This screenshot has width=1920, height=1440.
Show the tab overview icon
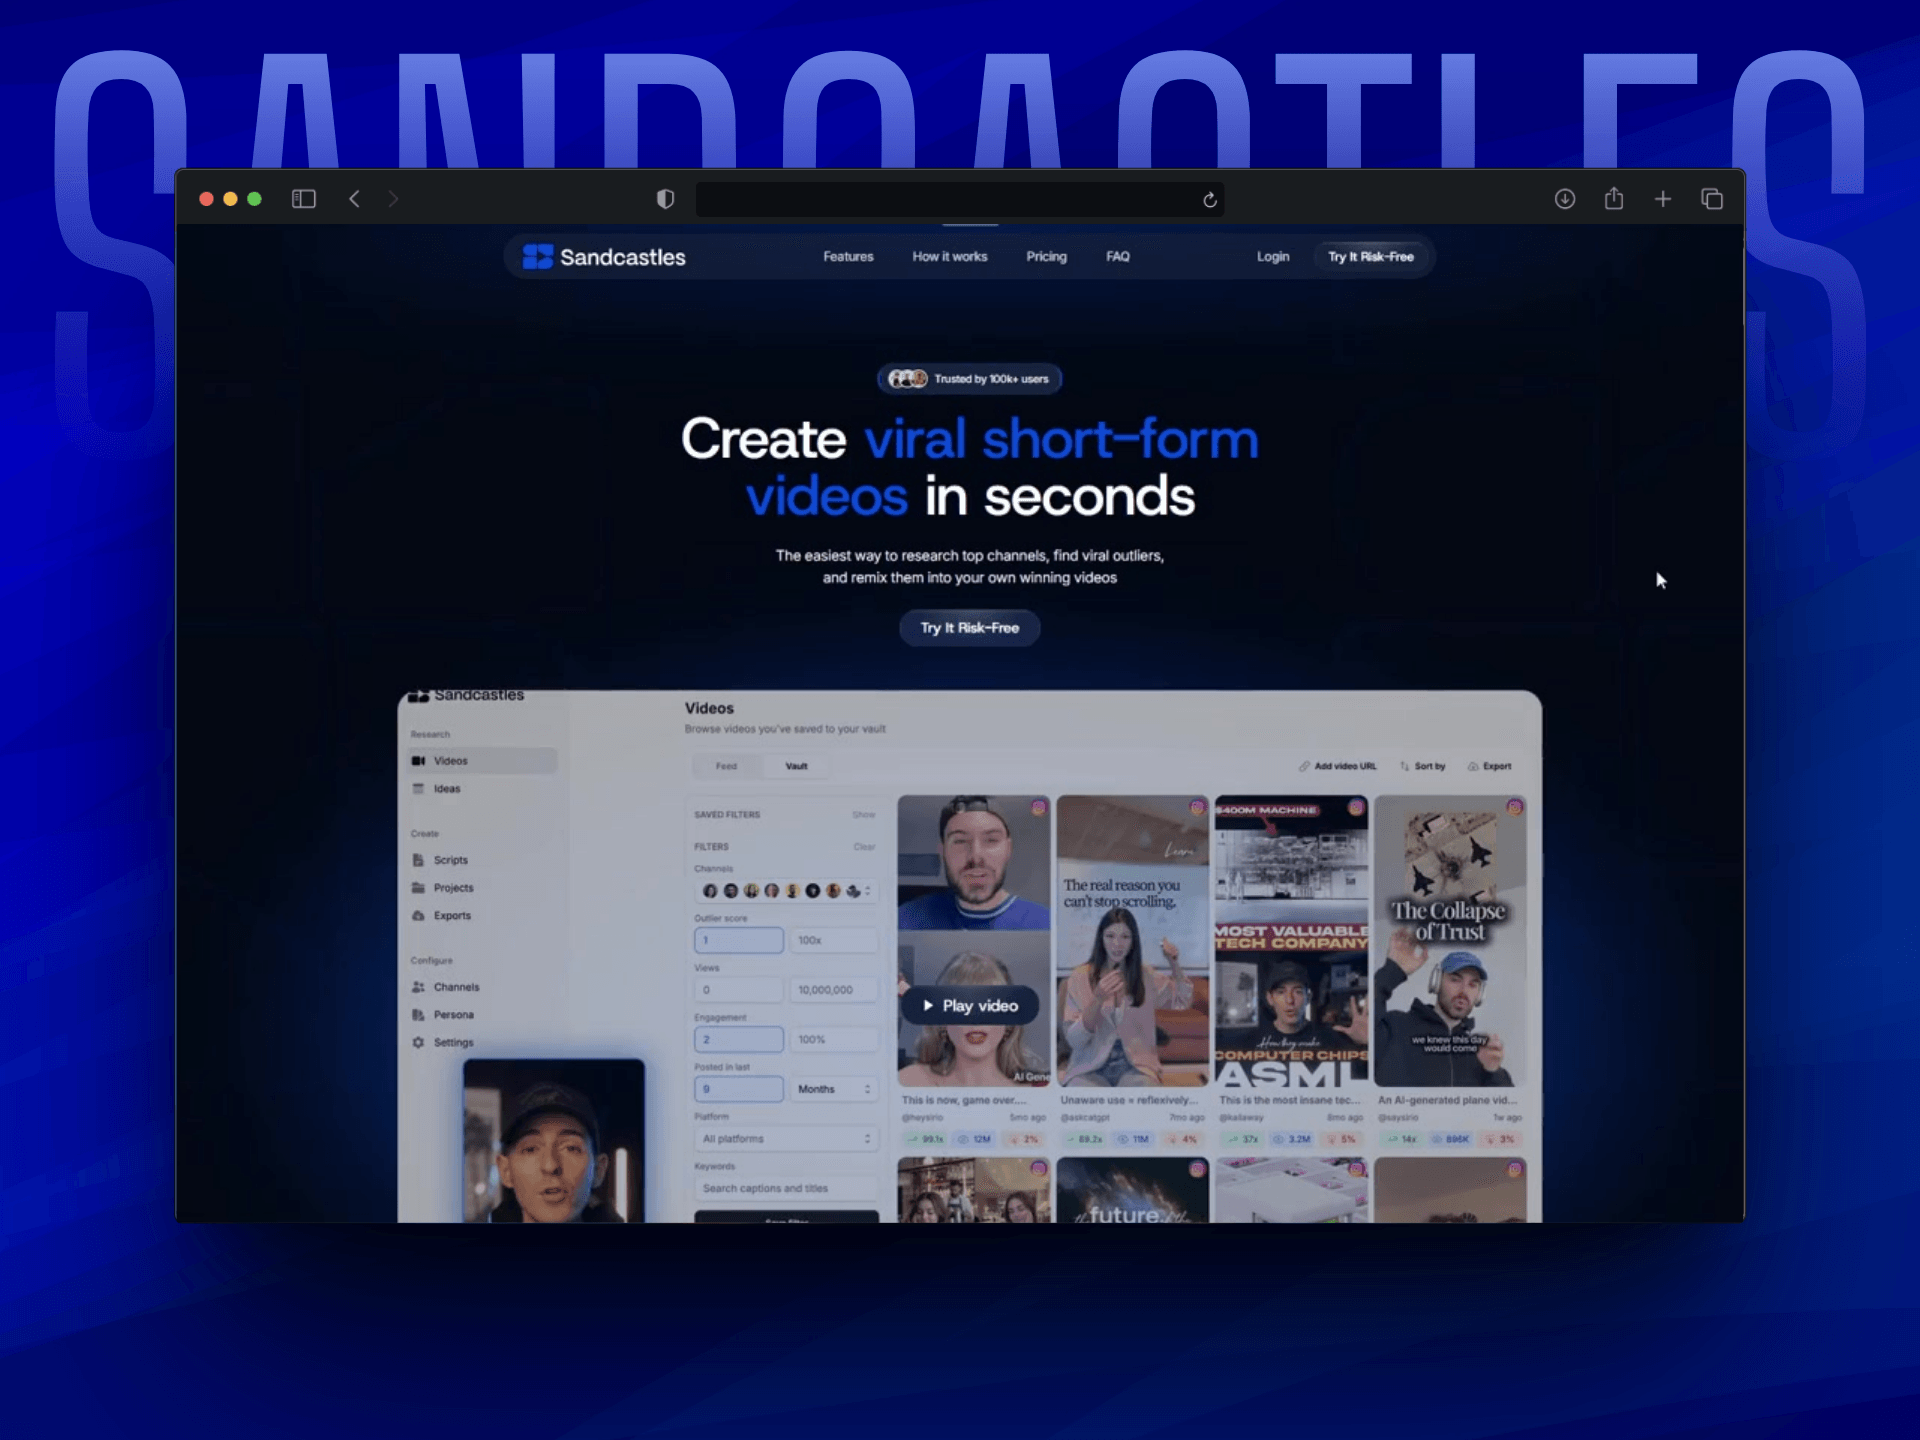[x=1712, y=199]
